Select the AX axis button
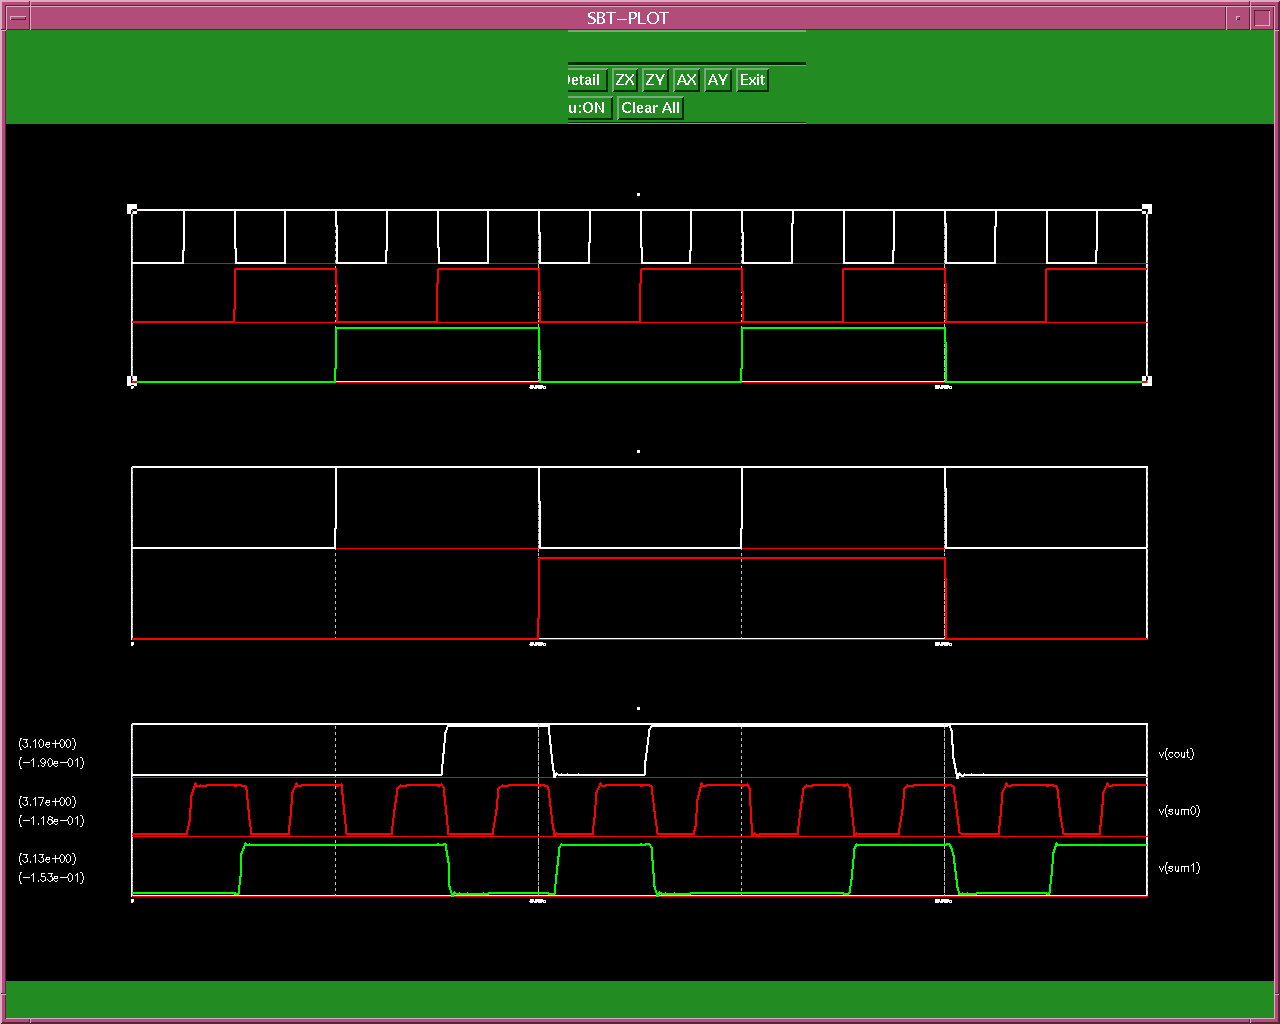The width and height of the screenshot is (1280, 1024). pyautogui.click(x=686, y=80)
